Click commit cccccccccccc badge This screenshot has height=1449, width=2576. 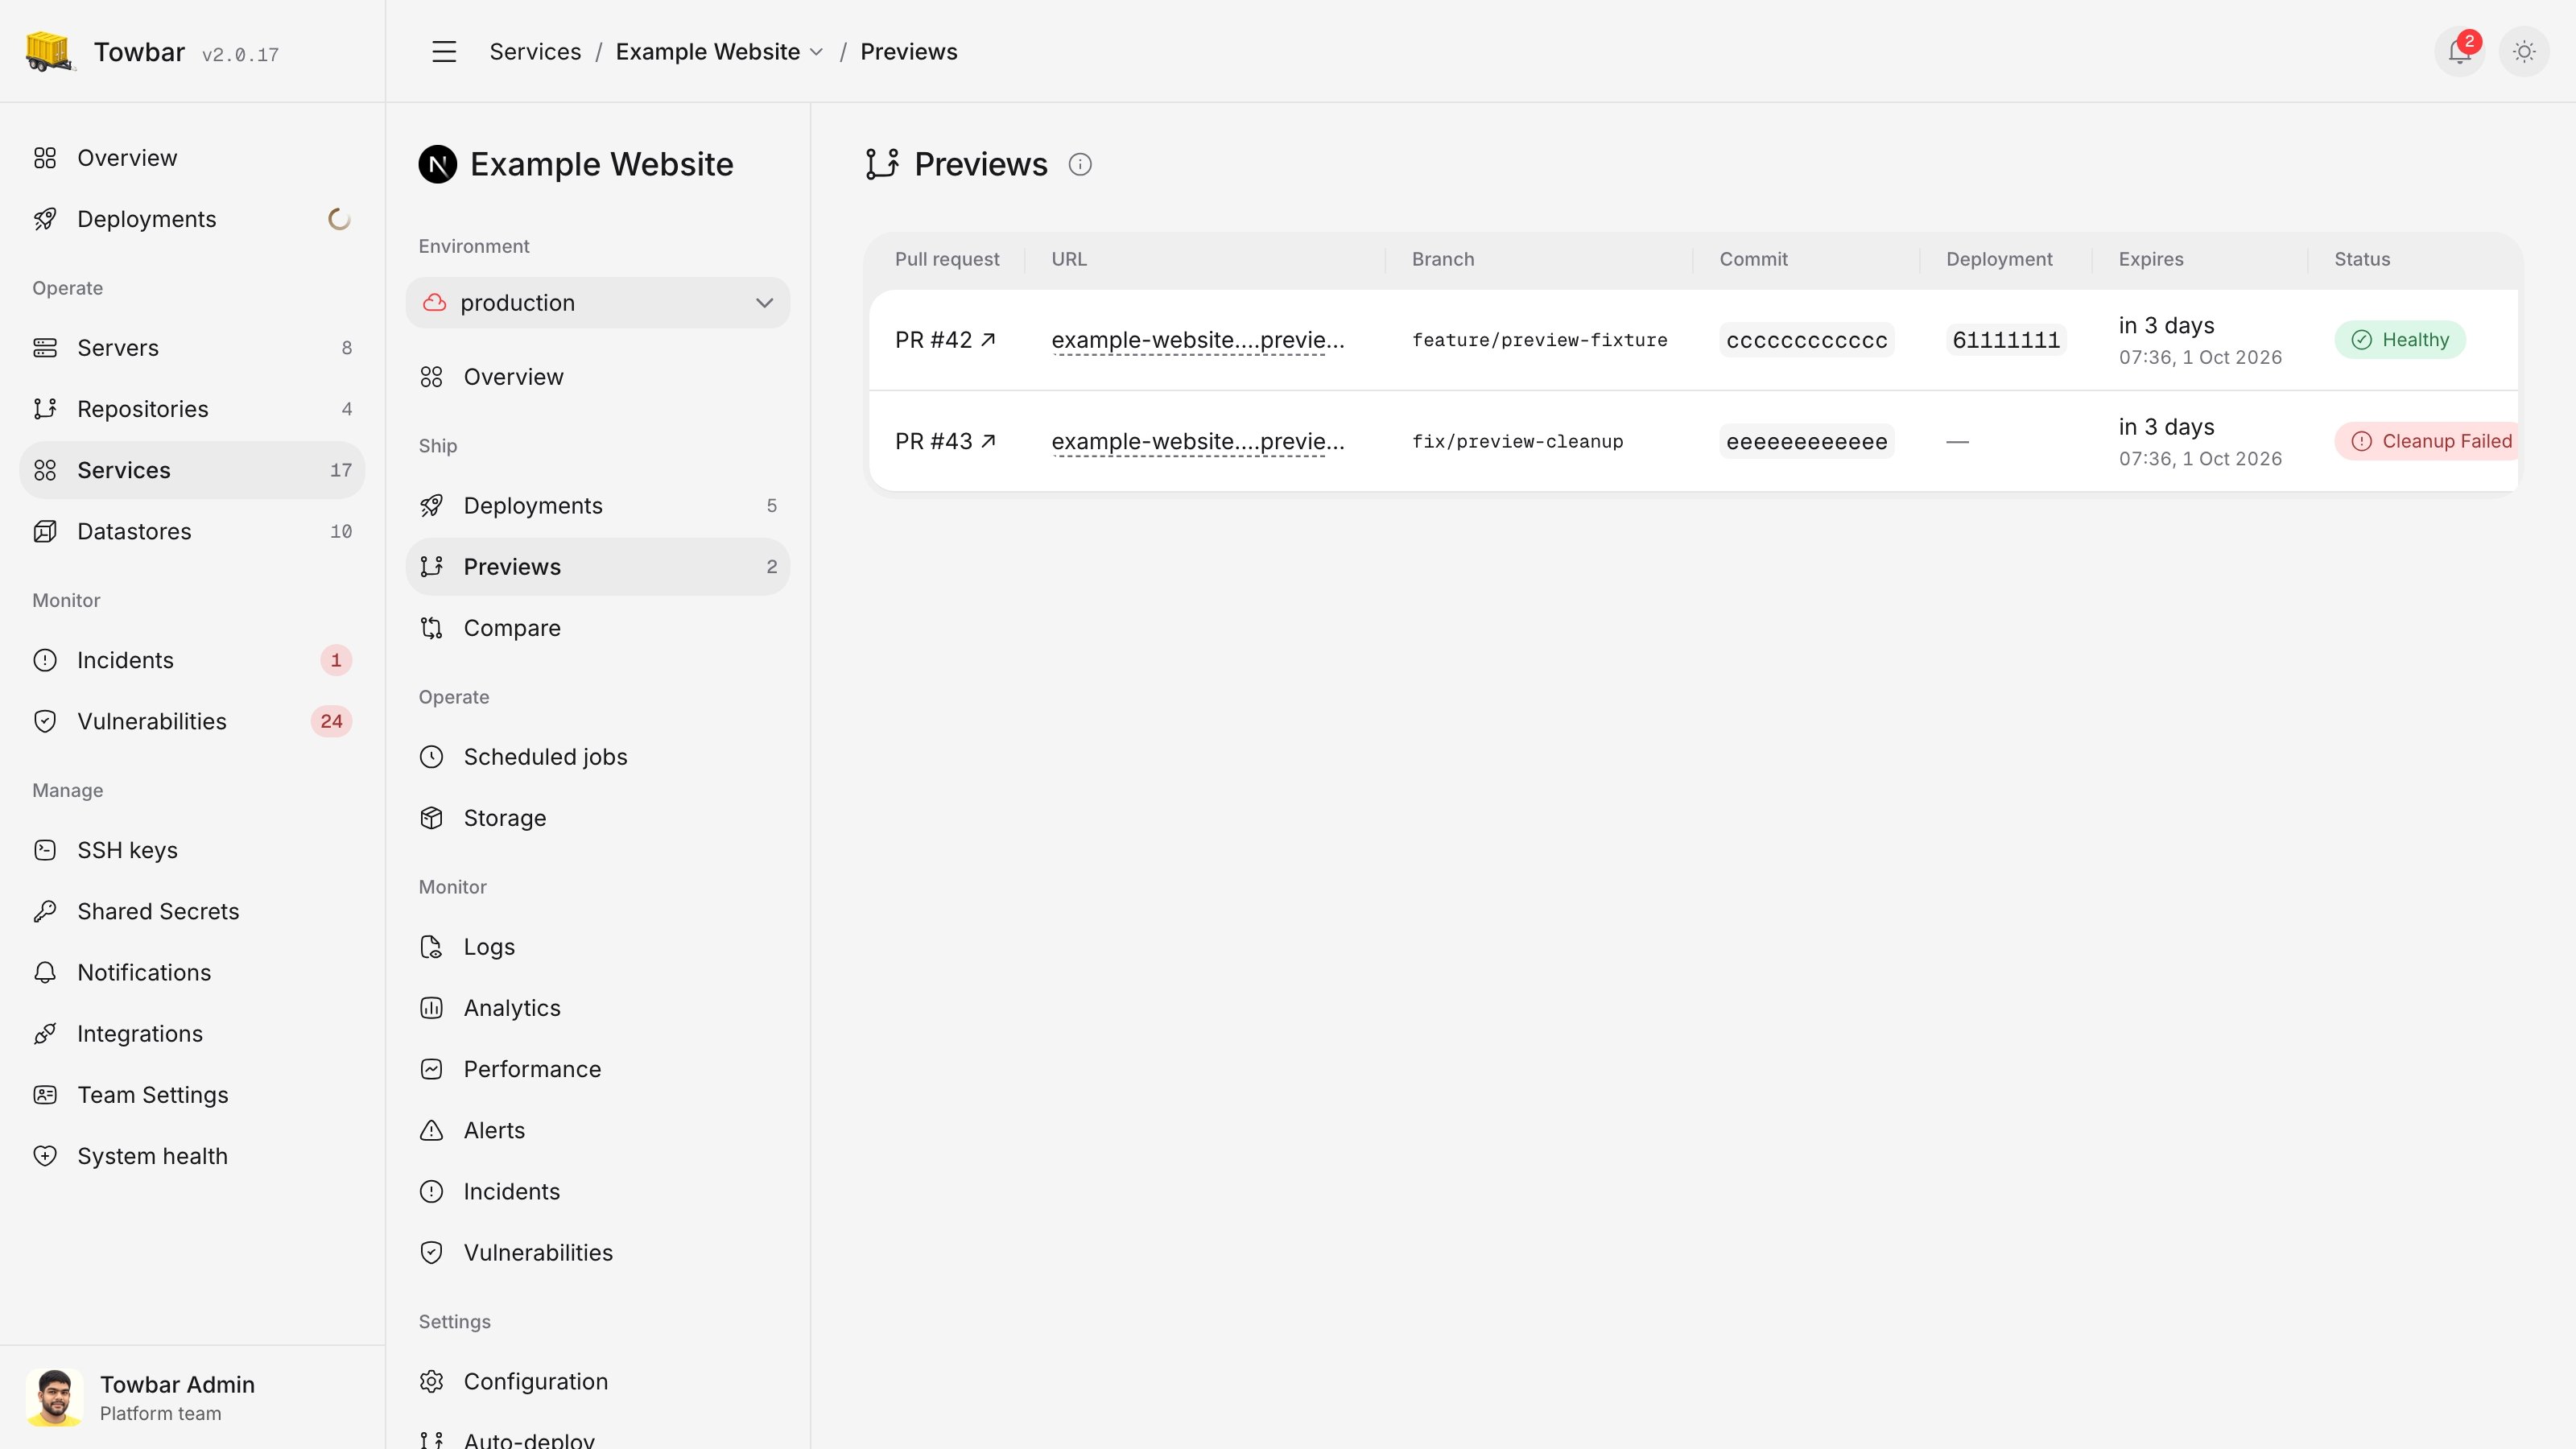coord(1806,340)
